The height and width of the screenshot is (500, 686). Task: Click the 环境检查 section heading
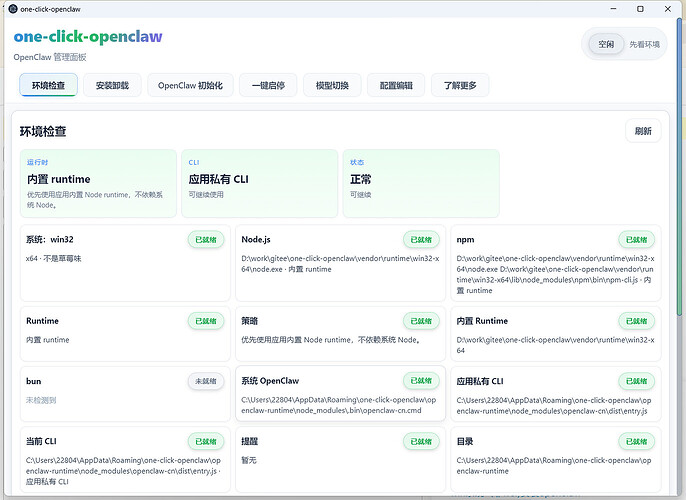[43, 131]
